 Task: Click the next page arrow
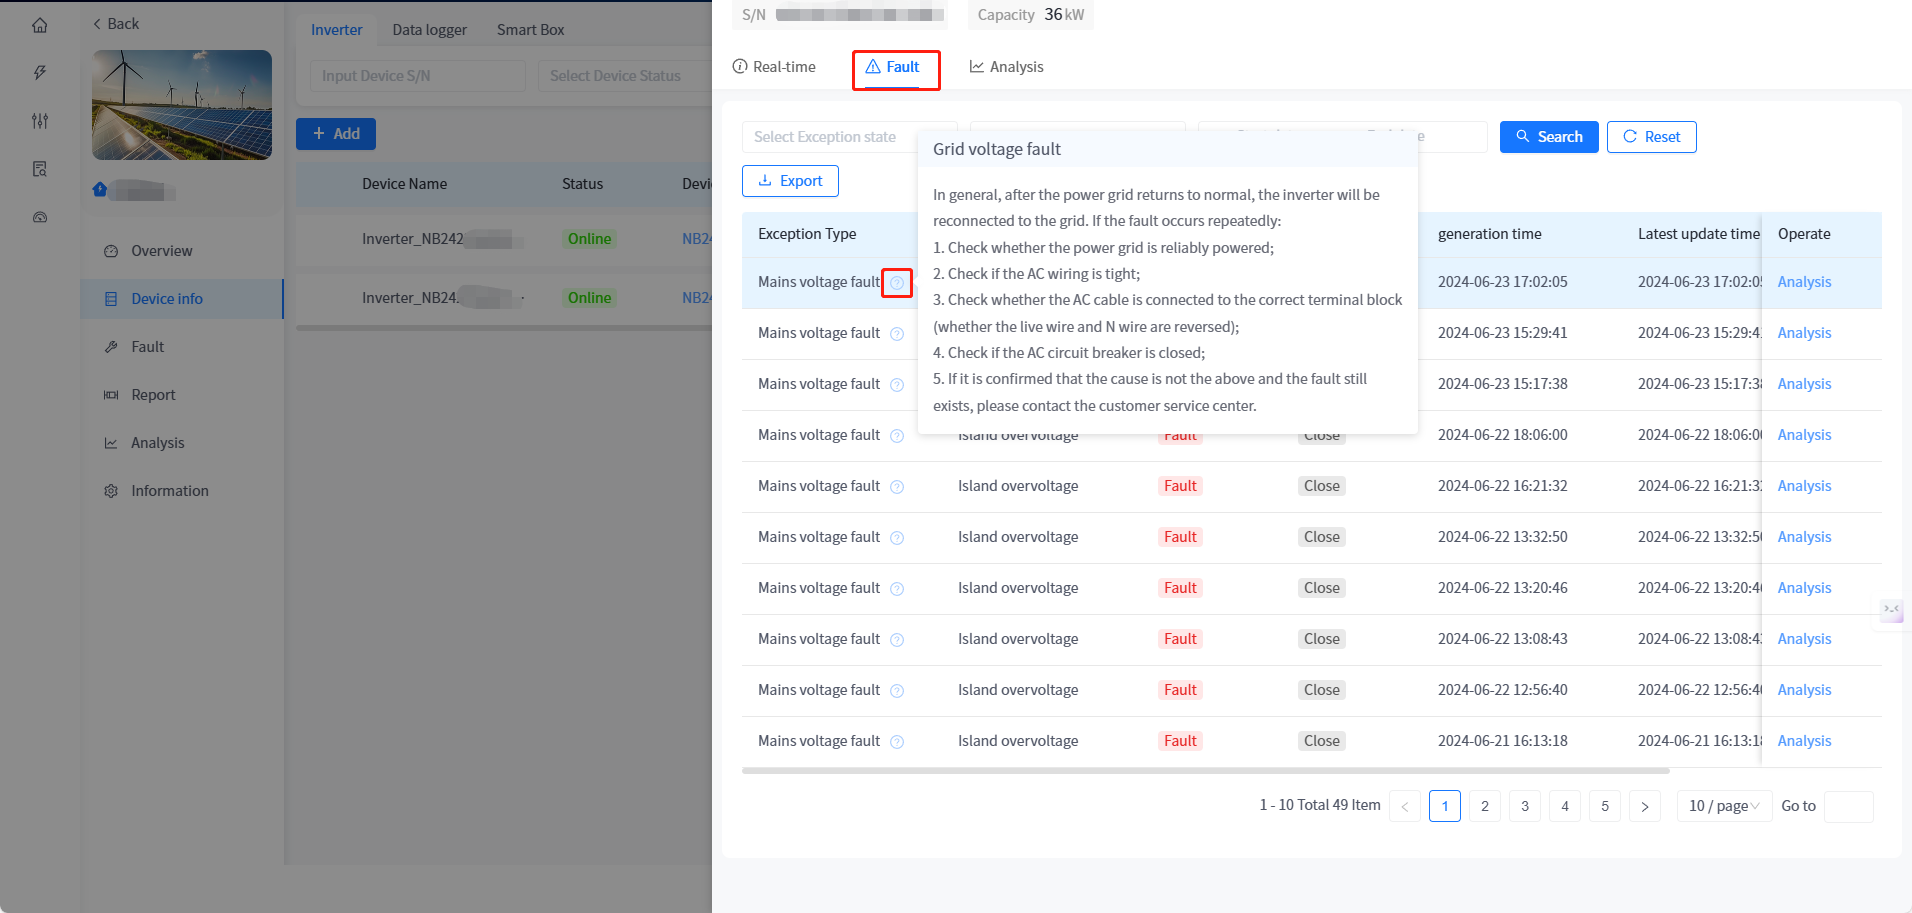1644,806
